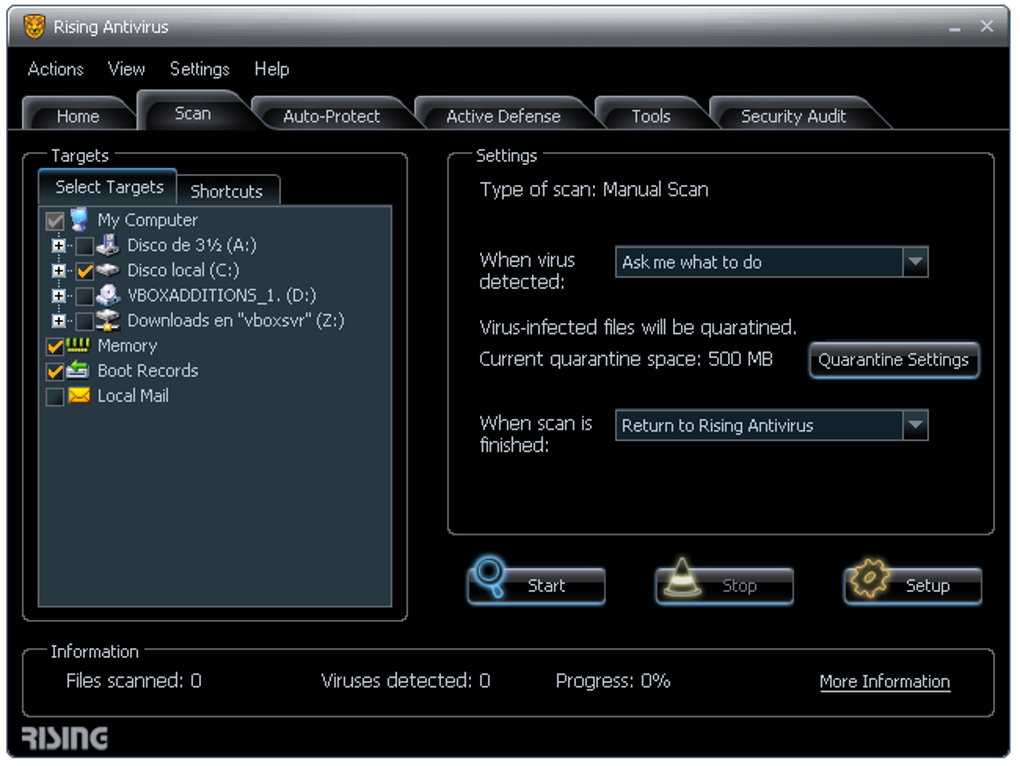
Task: Expand the Disco local (C:) tree node
Action: tap(59, 271)
